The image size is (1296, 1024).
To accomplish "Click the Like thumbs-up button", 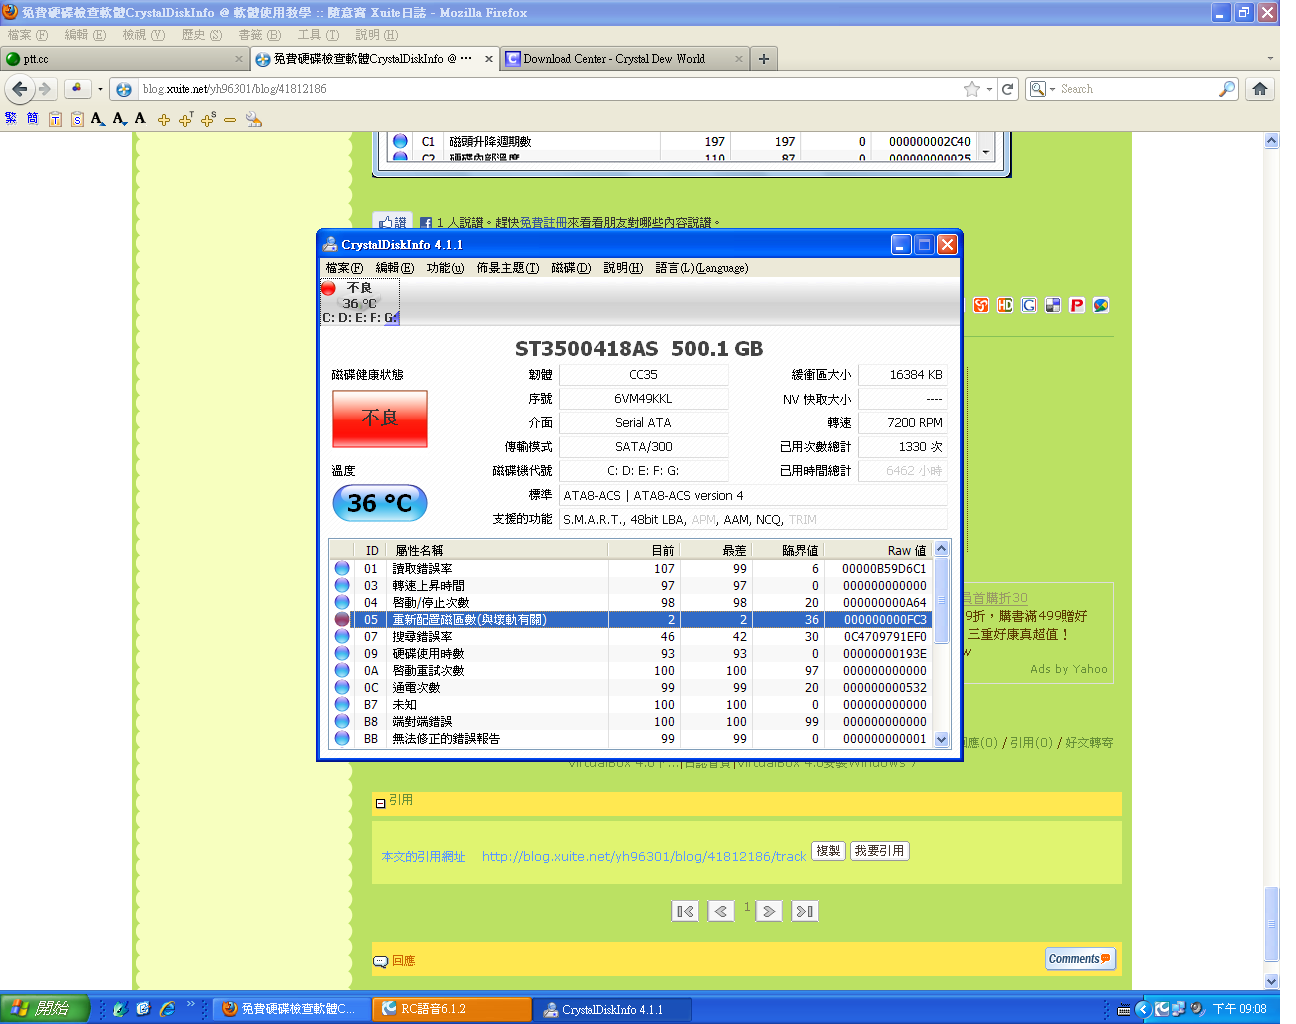I will pos(391,222).
